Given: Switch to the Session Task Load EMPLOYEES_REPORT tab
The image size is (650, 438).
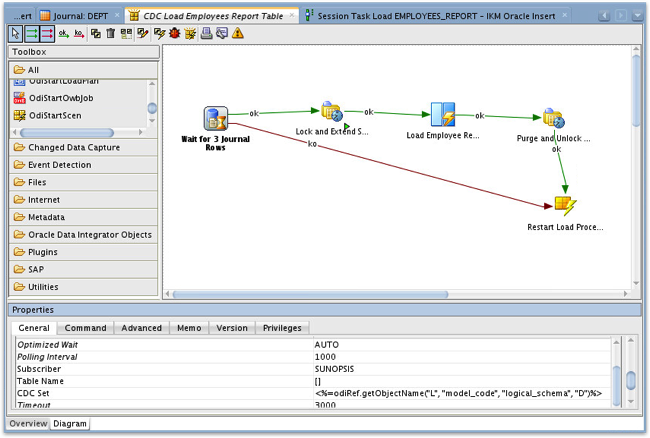Looking at the screenshot, I should pyautogui.click(x=436, y=16).
